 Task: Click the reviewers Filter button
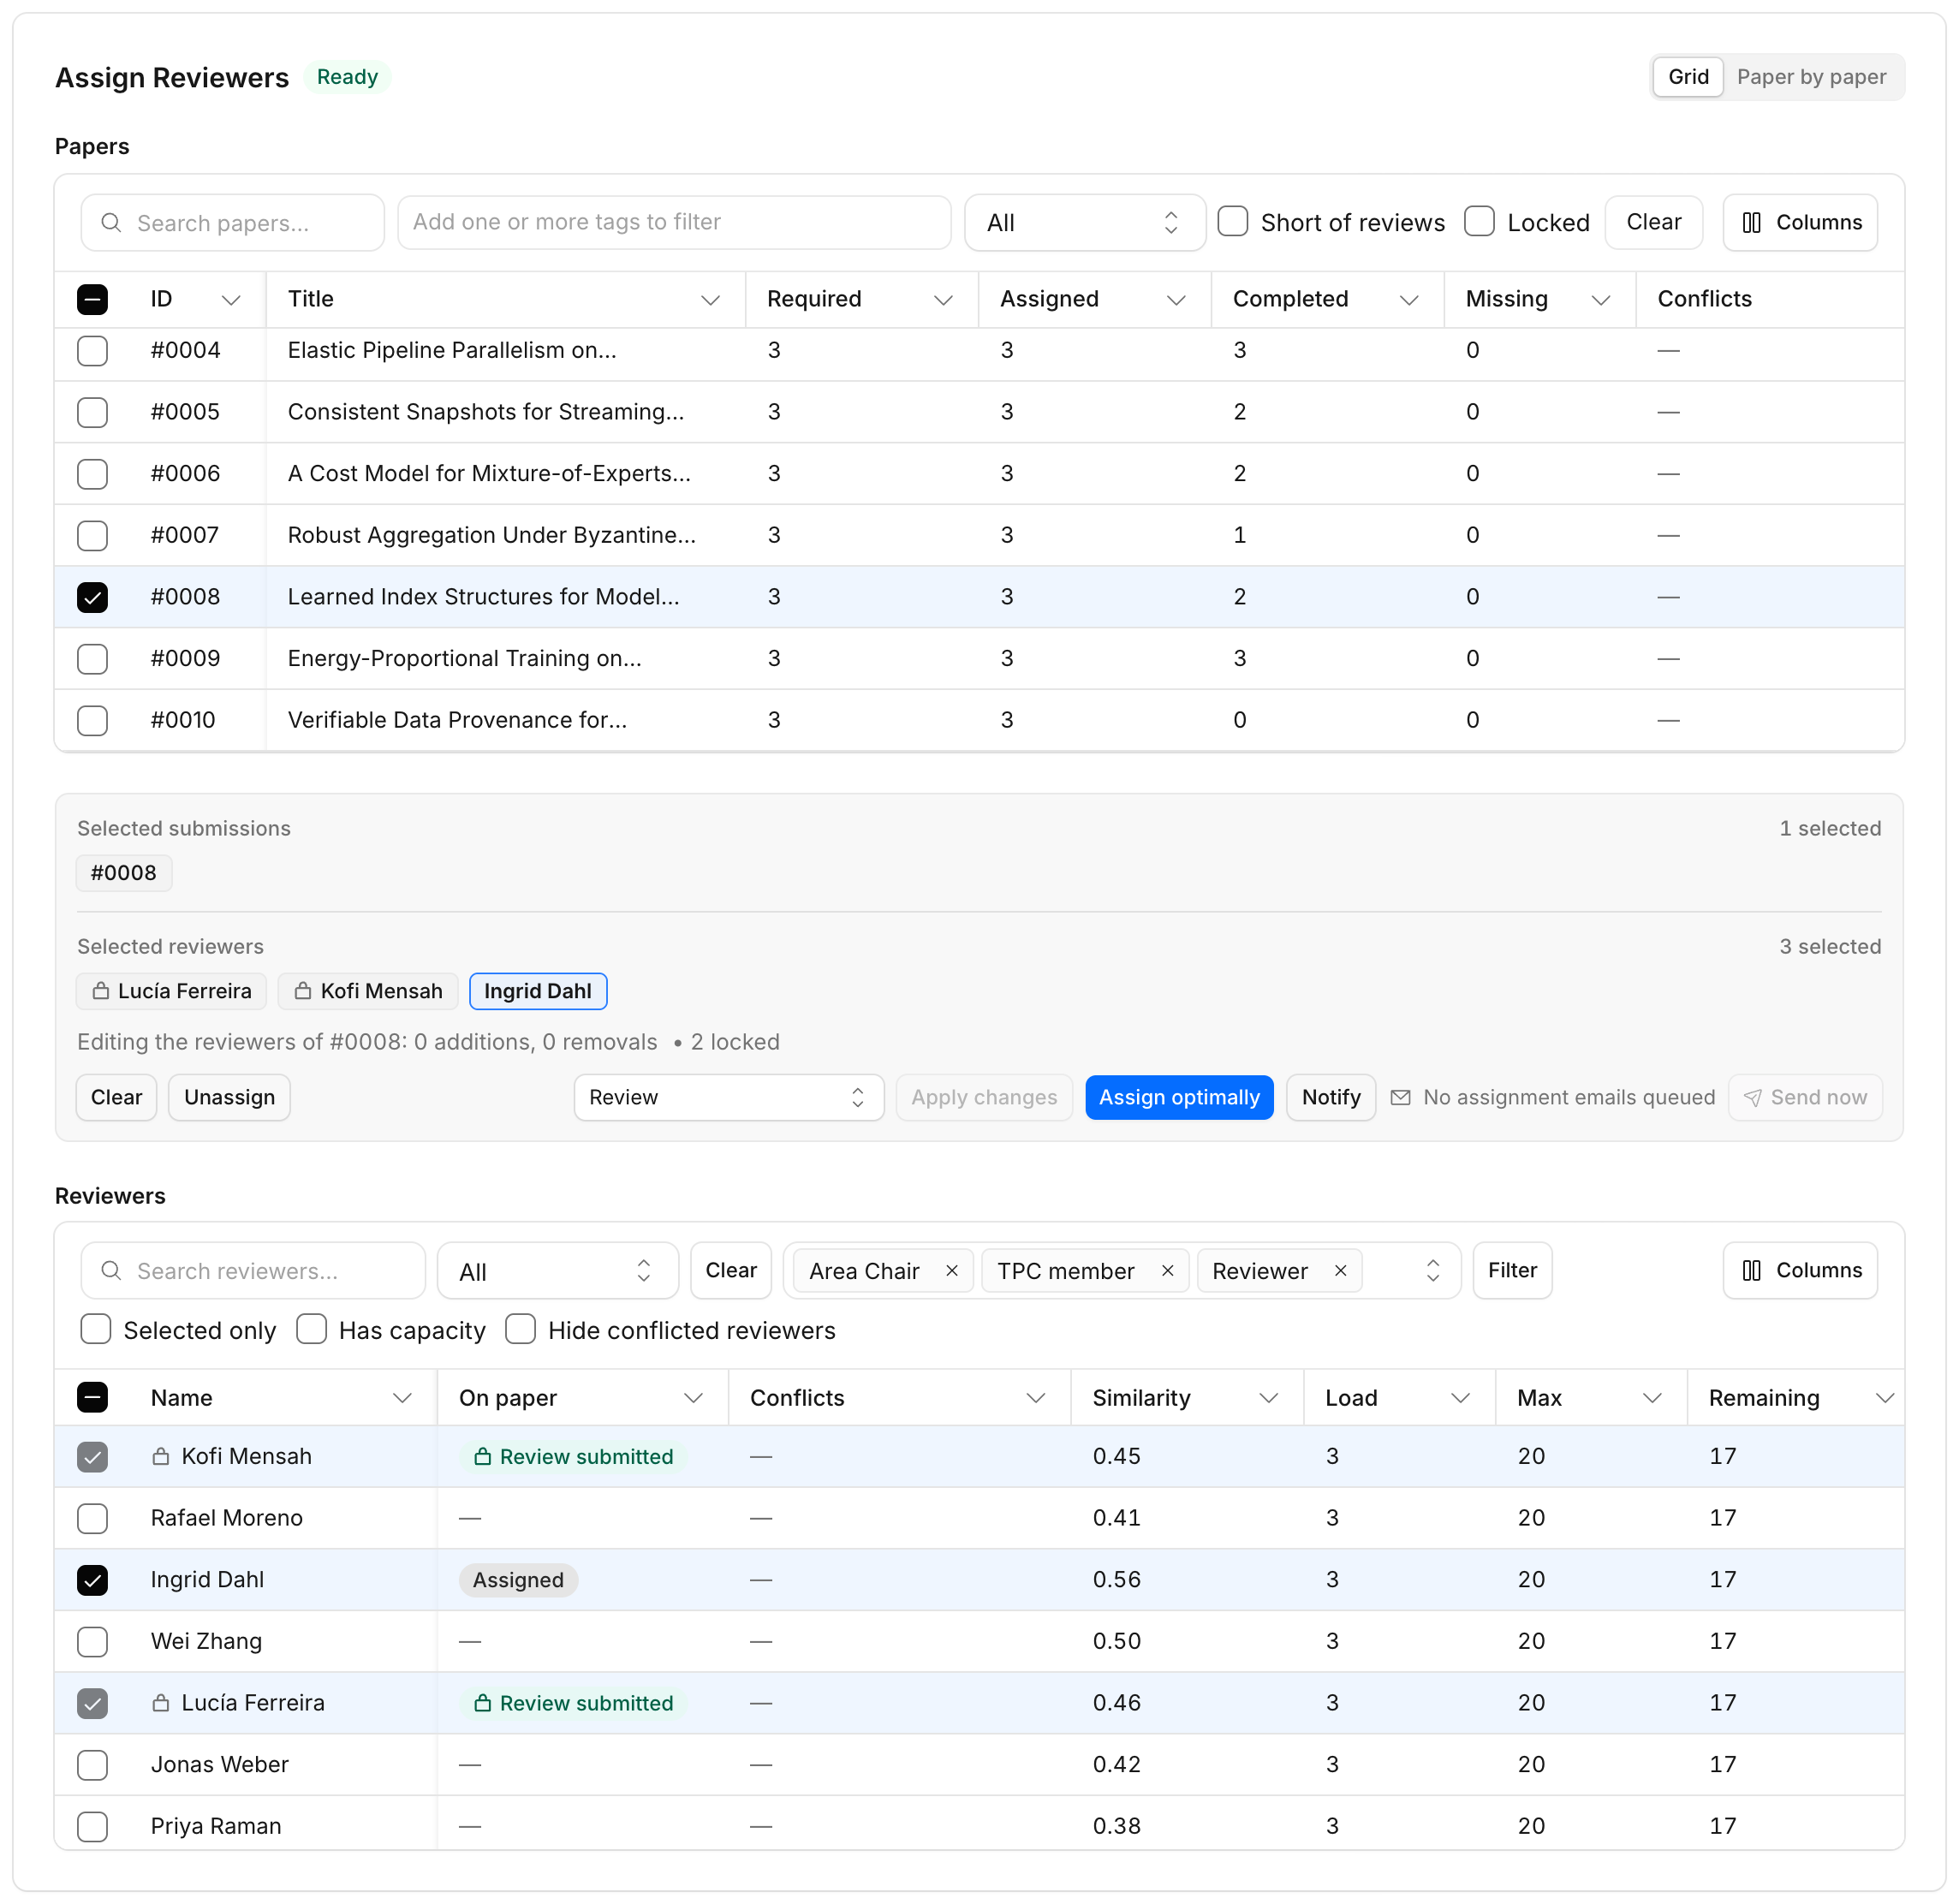(x=1511, y=1270)
